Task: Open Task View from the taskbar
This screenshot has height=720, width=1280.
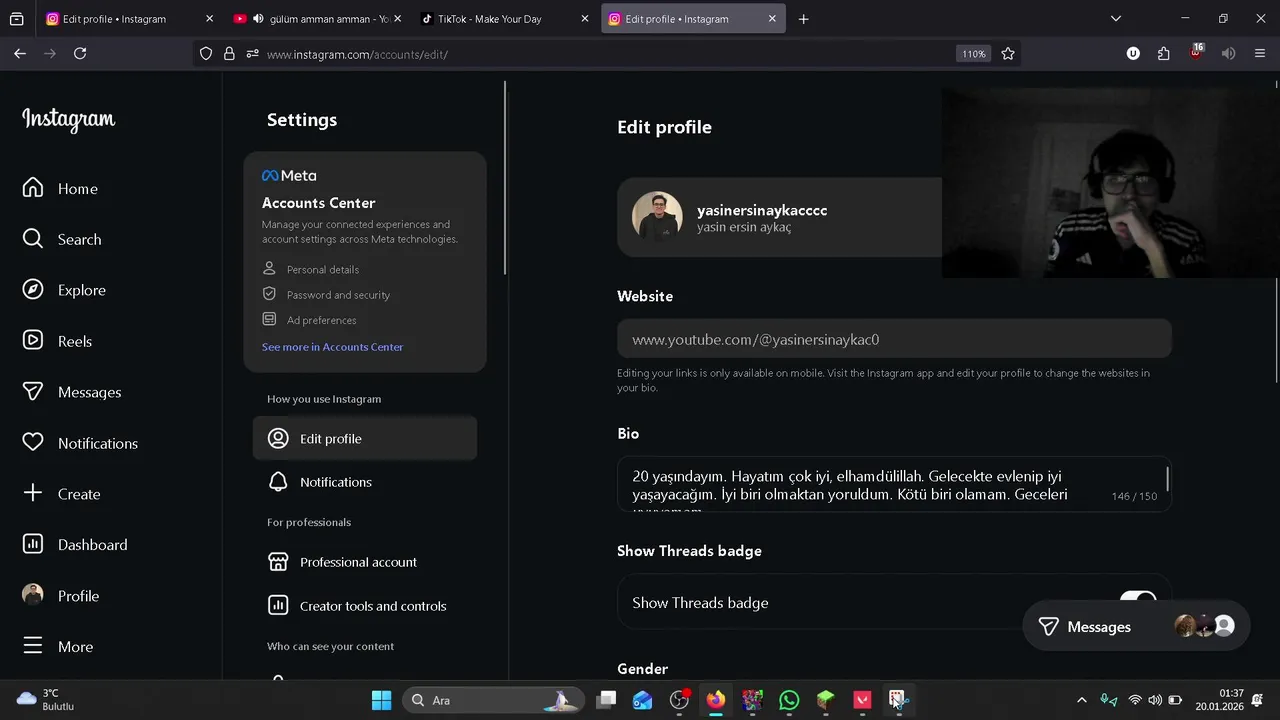Action: [606, 700]
